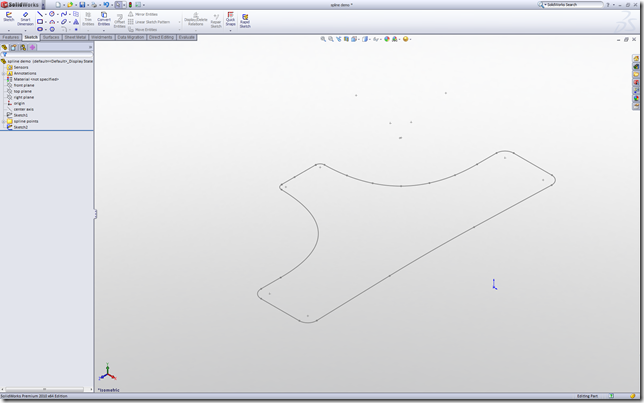Switch to the Direct Editing tab
The image size is (644, 403).
click(161, 37)
